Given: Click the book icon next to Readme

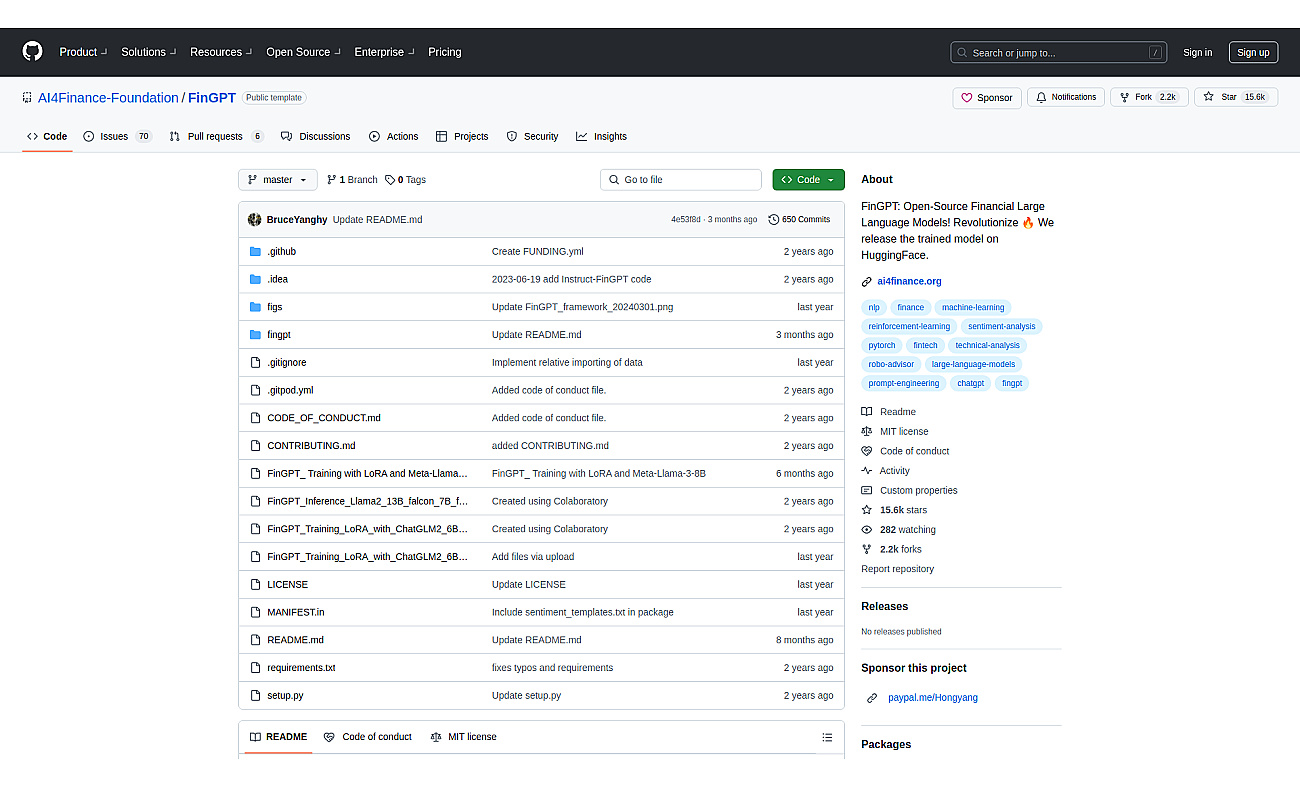Looking at the screenshot, I should [867, 412].
